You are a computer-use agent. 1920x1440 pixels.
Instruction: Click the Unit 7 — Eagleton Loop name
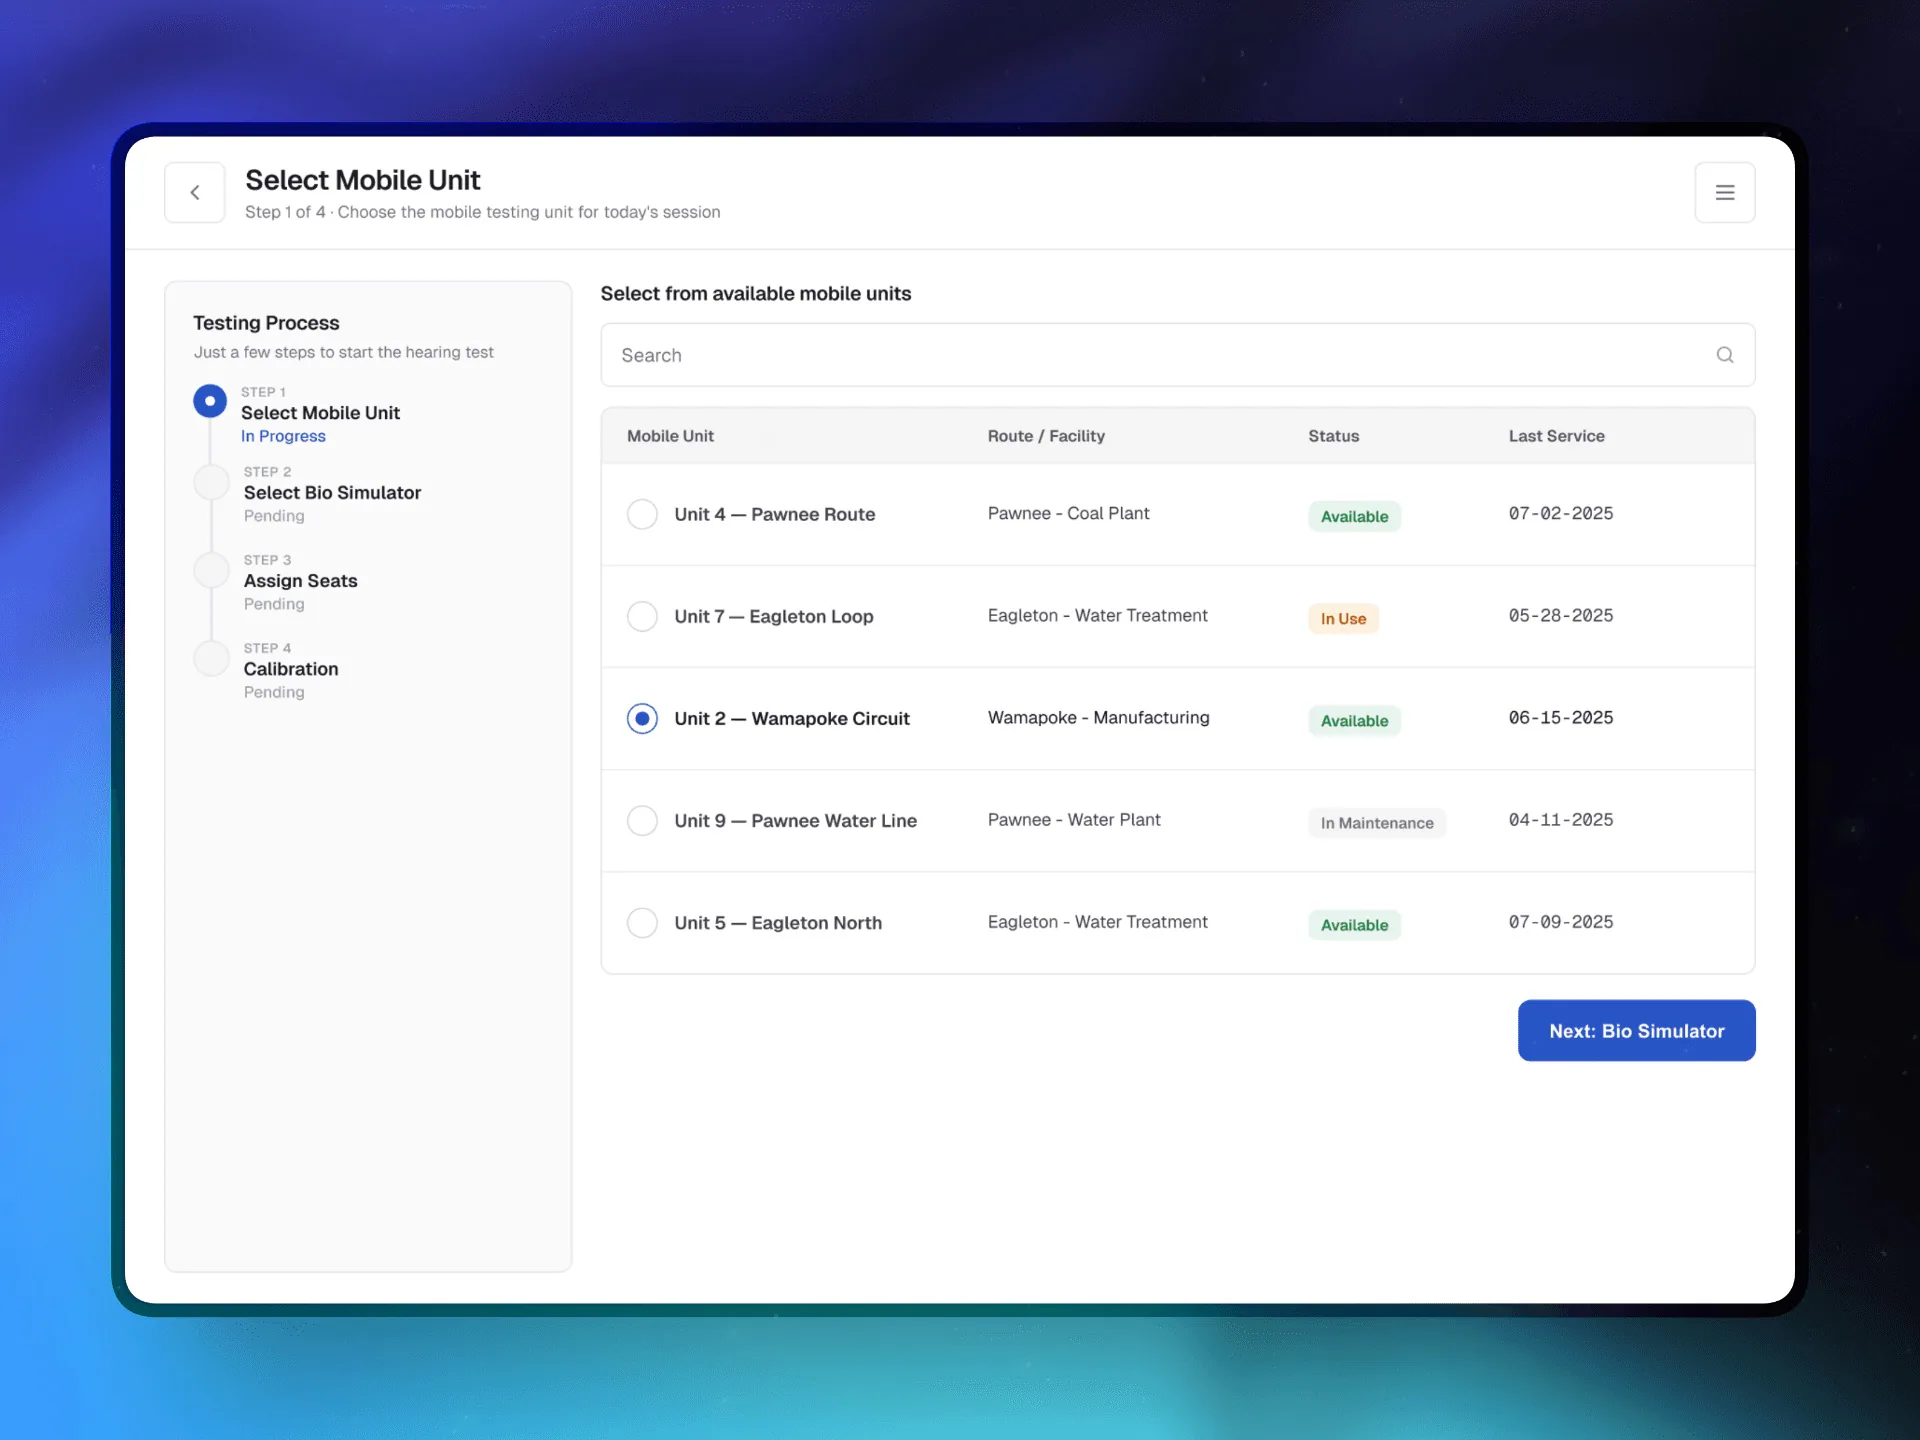pyautogui.click(x=774, y=616)
